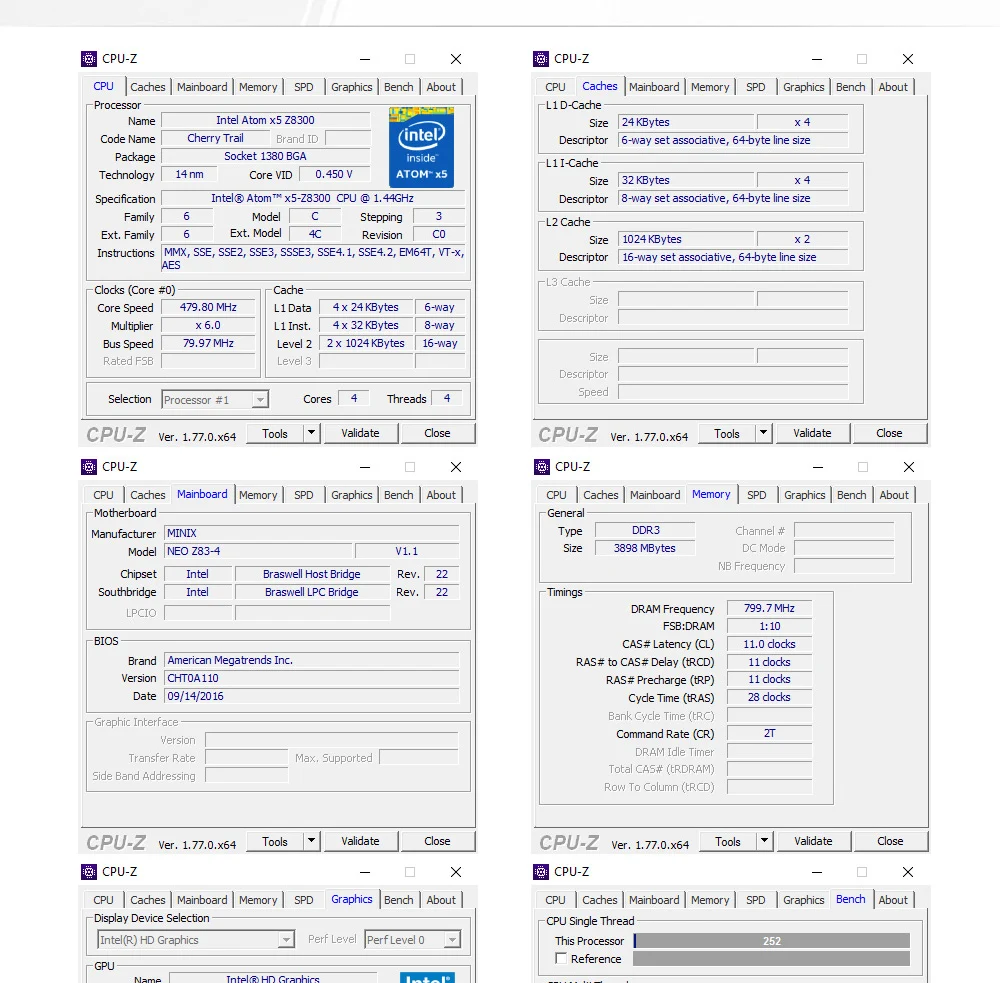Click the BIOS Brand American Megatrends Inc.
This screenshot has width=1000, height=983.
(311, 660)
